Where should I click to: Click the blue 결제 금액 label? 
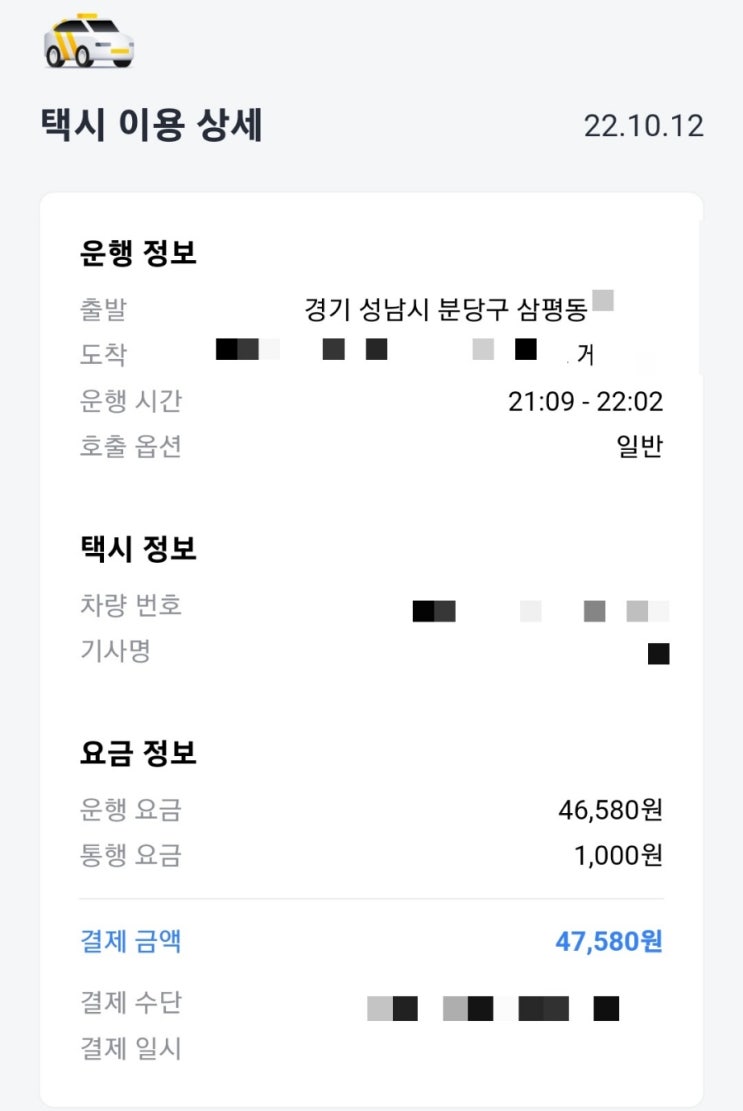coord(130,941)
